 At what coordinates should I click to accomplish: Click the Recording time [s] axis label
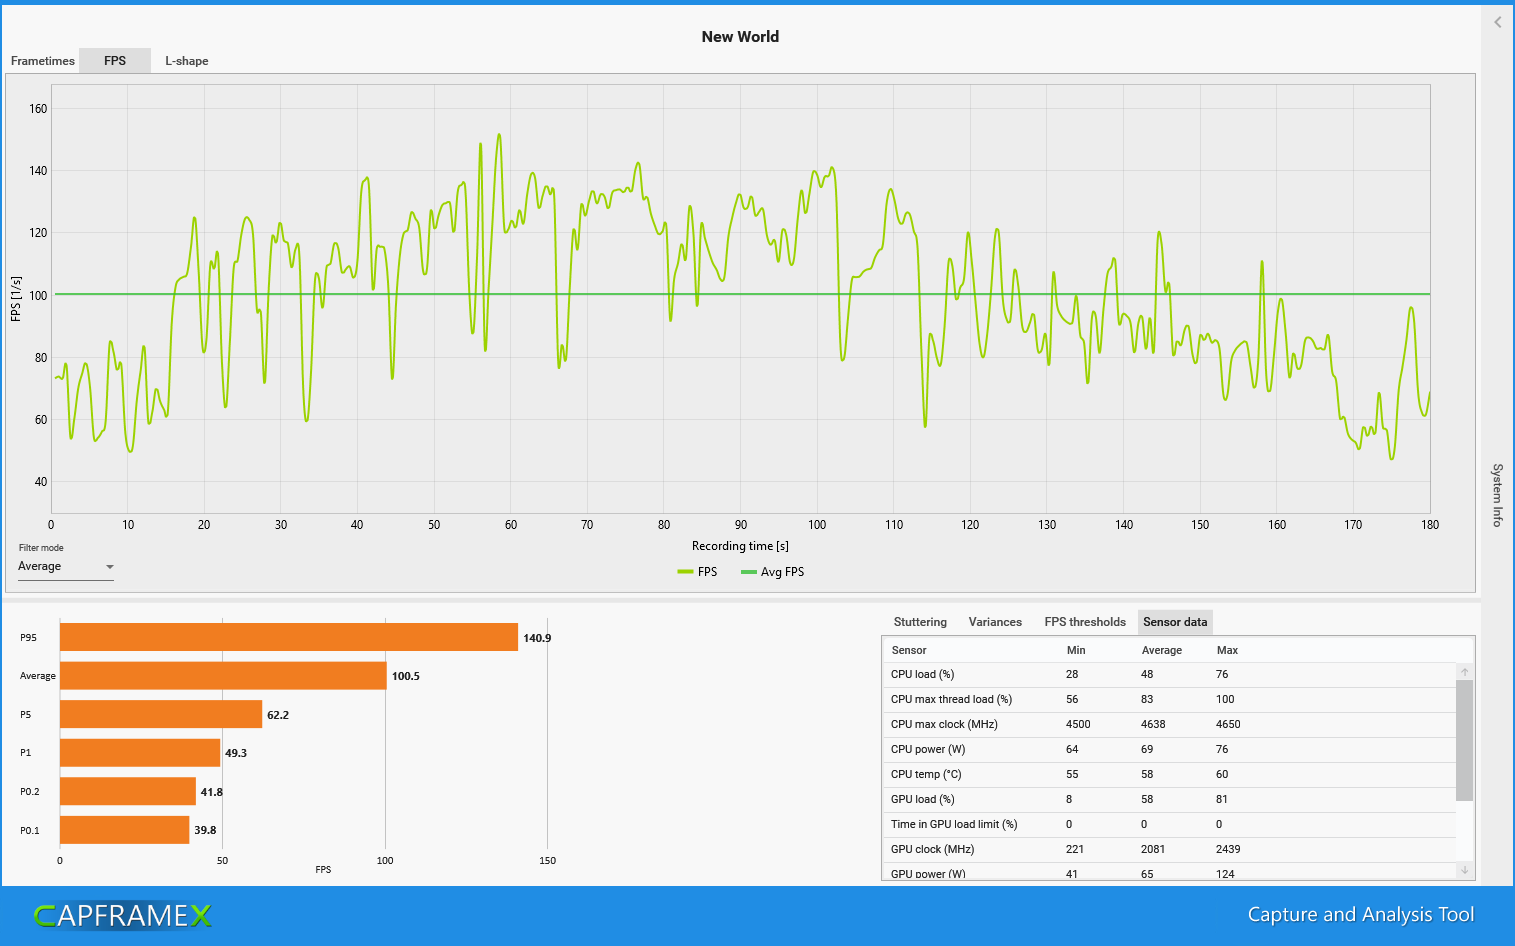[740, 546]
